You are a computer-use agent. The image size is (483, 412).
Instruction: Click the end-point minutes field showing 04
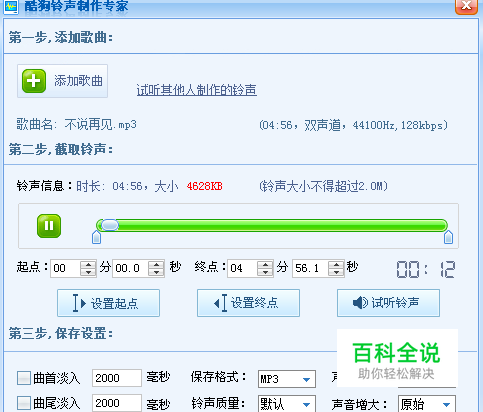[x=242, y=268]
